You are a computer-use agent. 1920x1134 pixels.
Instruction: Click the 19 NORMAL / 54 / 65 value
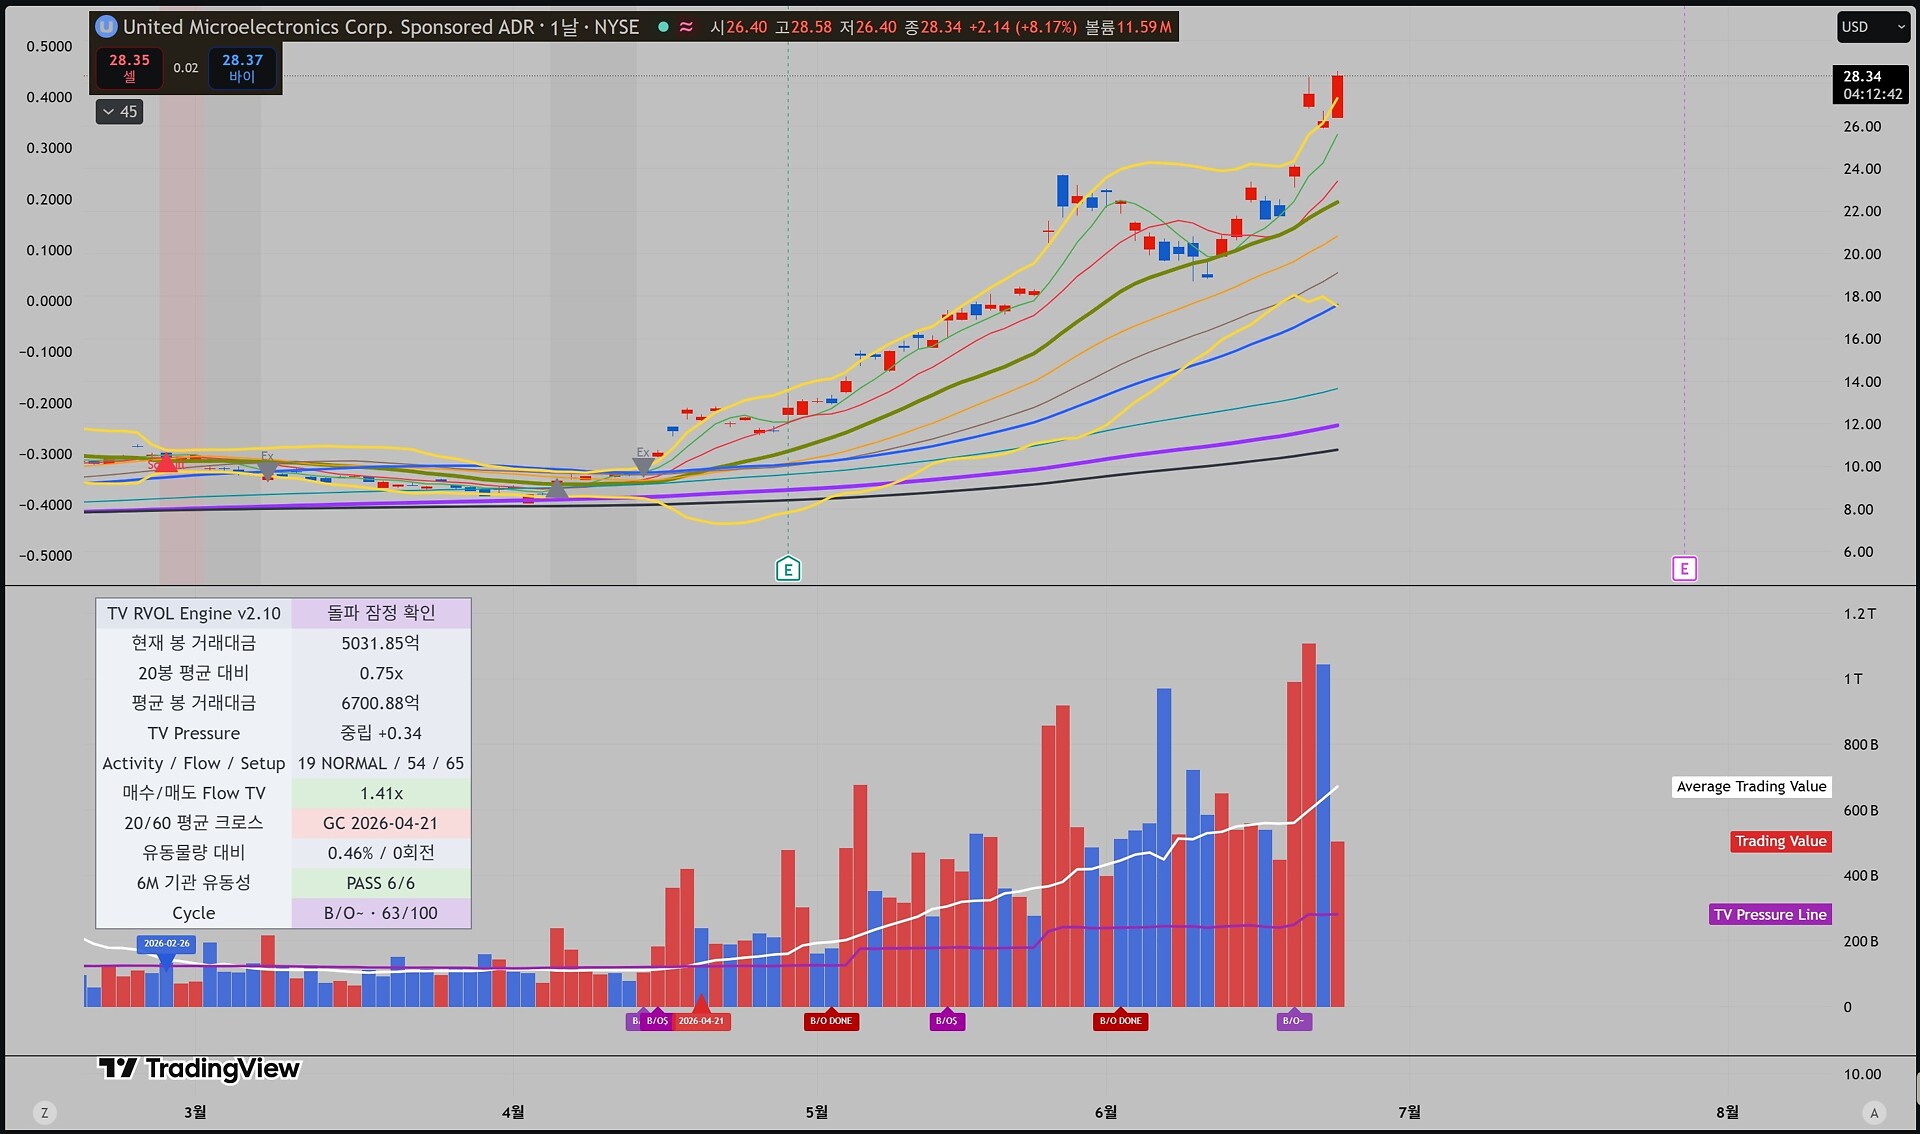pyautogui.click(x=381, y=763)
